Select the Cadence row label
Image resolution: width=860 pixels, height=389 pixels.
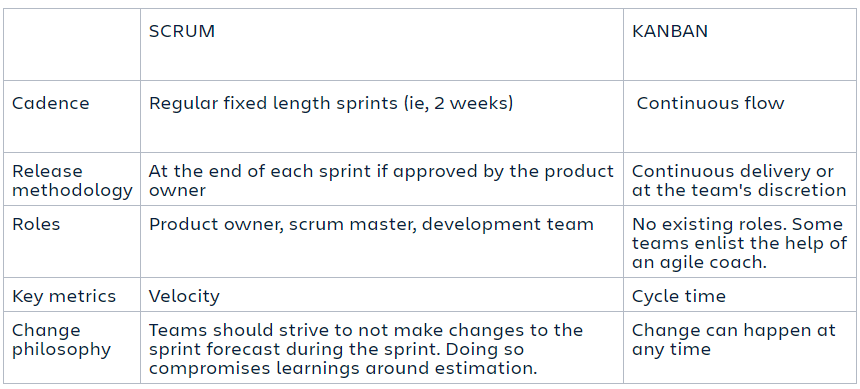pyautogui.click(x=50, y=103)
